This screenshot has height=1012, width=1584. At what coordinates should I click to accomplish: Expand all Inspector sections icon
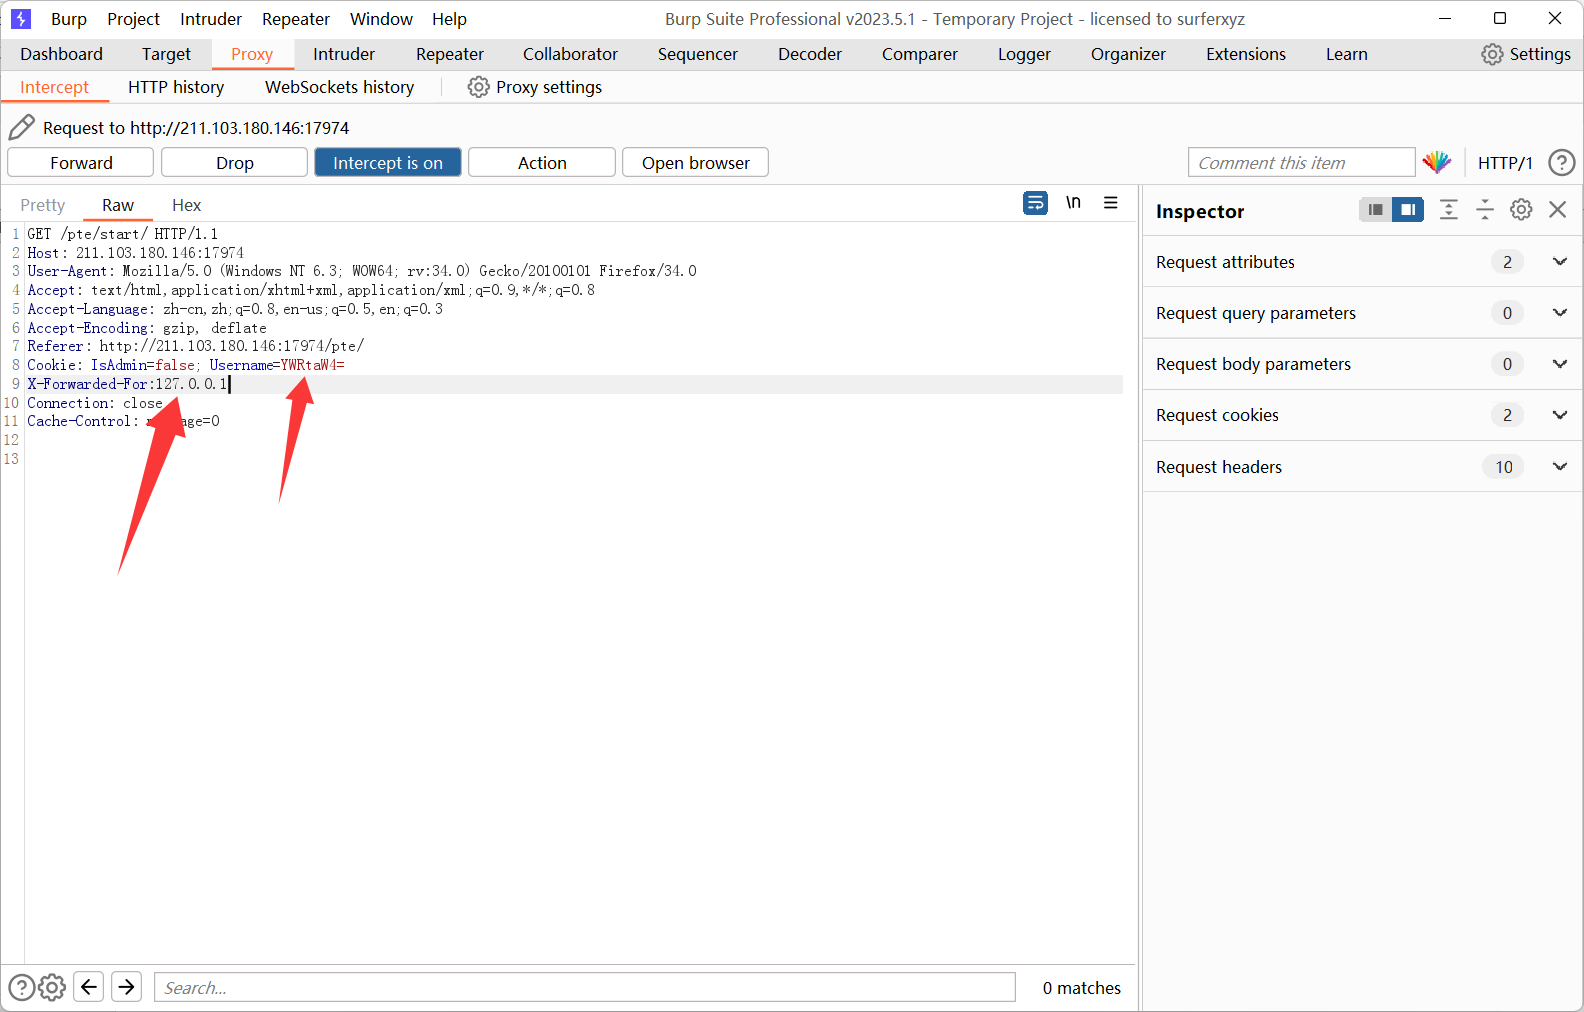(x=1448, y=209)
